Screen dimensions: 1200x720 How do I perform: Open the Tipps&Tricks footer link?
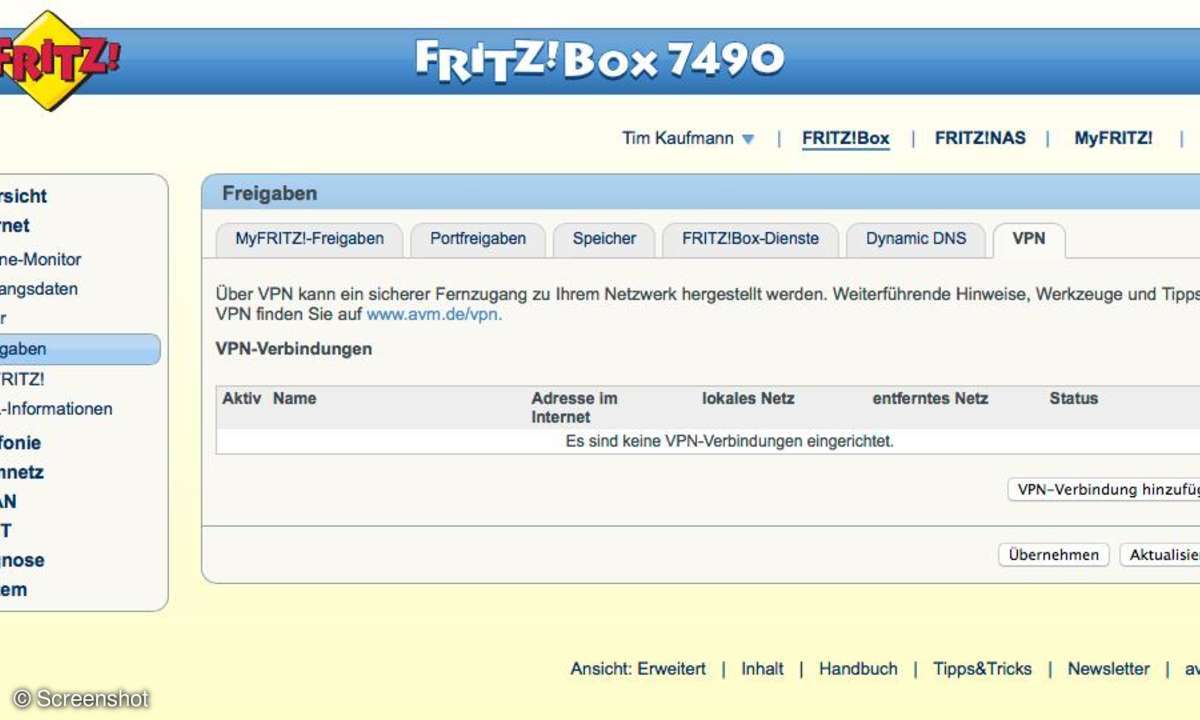tap(982, 669)
